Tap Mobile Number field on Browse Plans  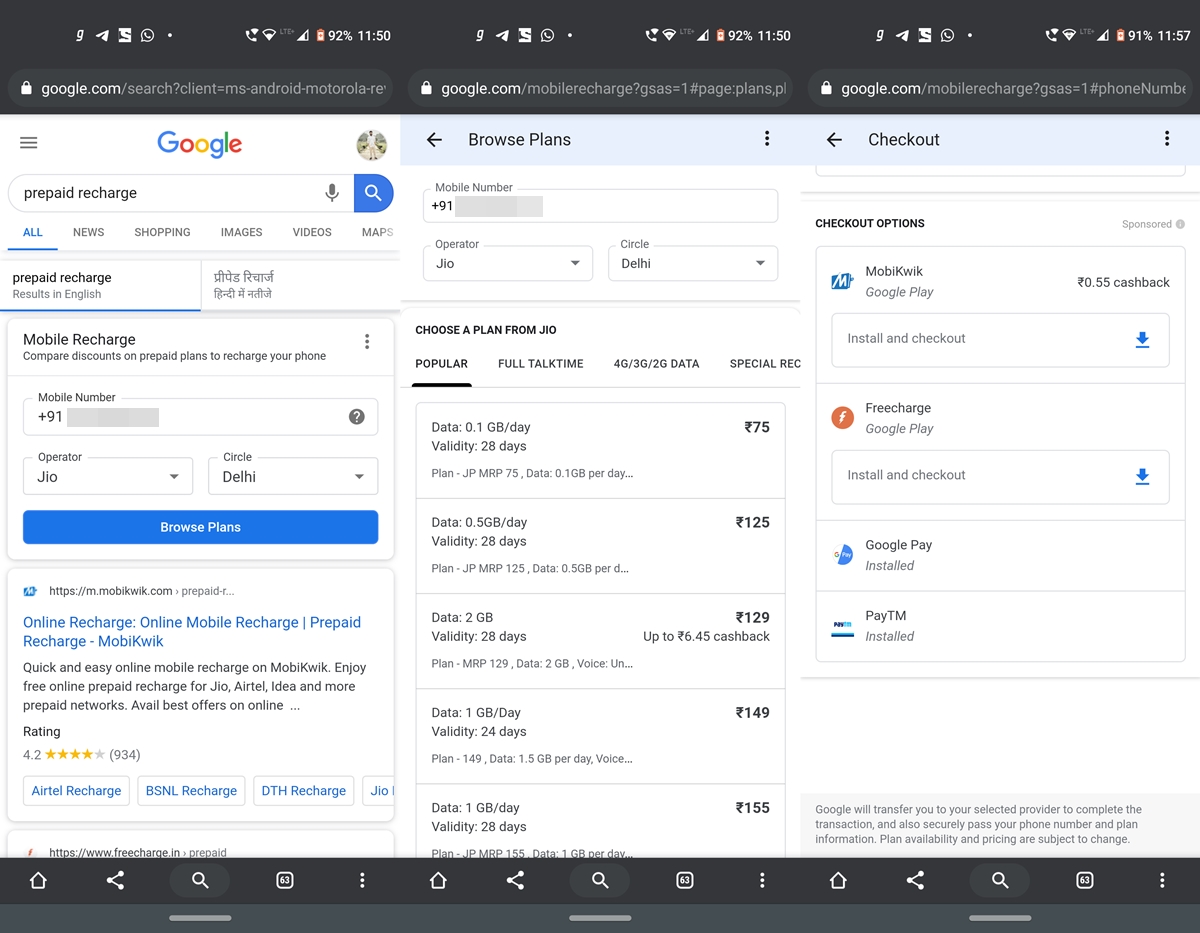coord(601,206)
